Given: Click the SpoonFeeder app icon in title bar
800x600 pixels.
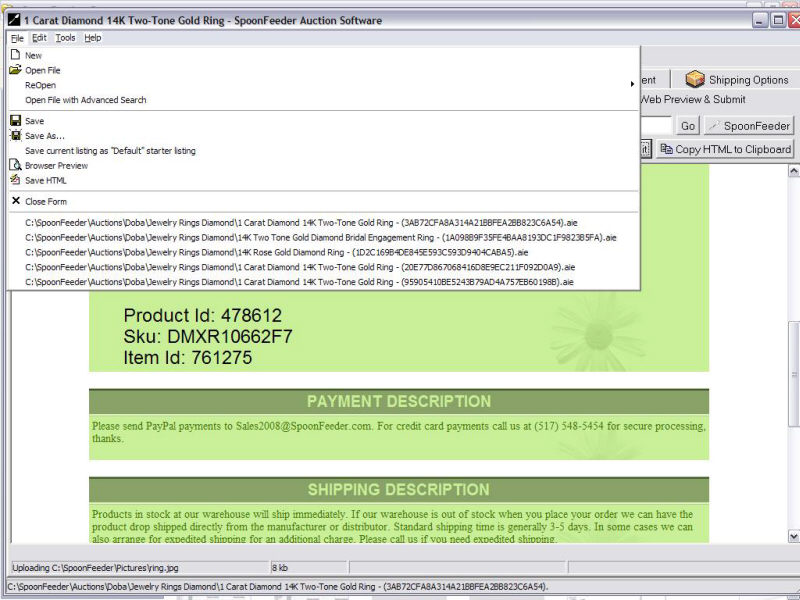Looking at the screenshot, I should click(x=13, y=20).
